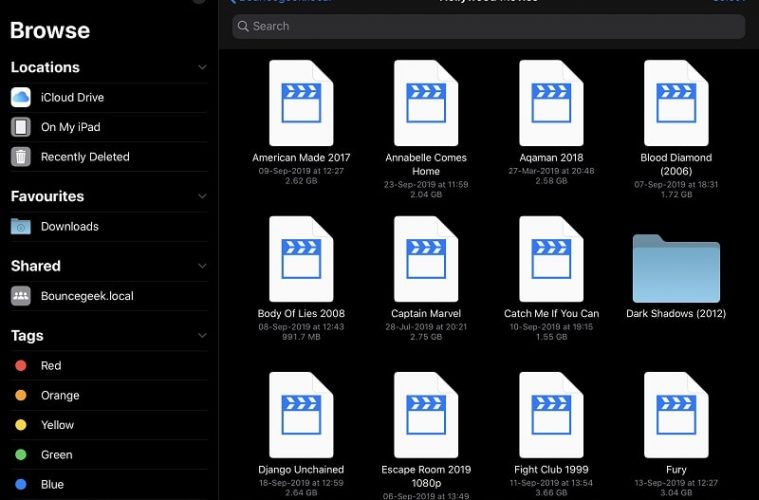The image size is (759, 500).
Task: Select the Blue tag
Action: tap(109, 485)
